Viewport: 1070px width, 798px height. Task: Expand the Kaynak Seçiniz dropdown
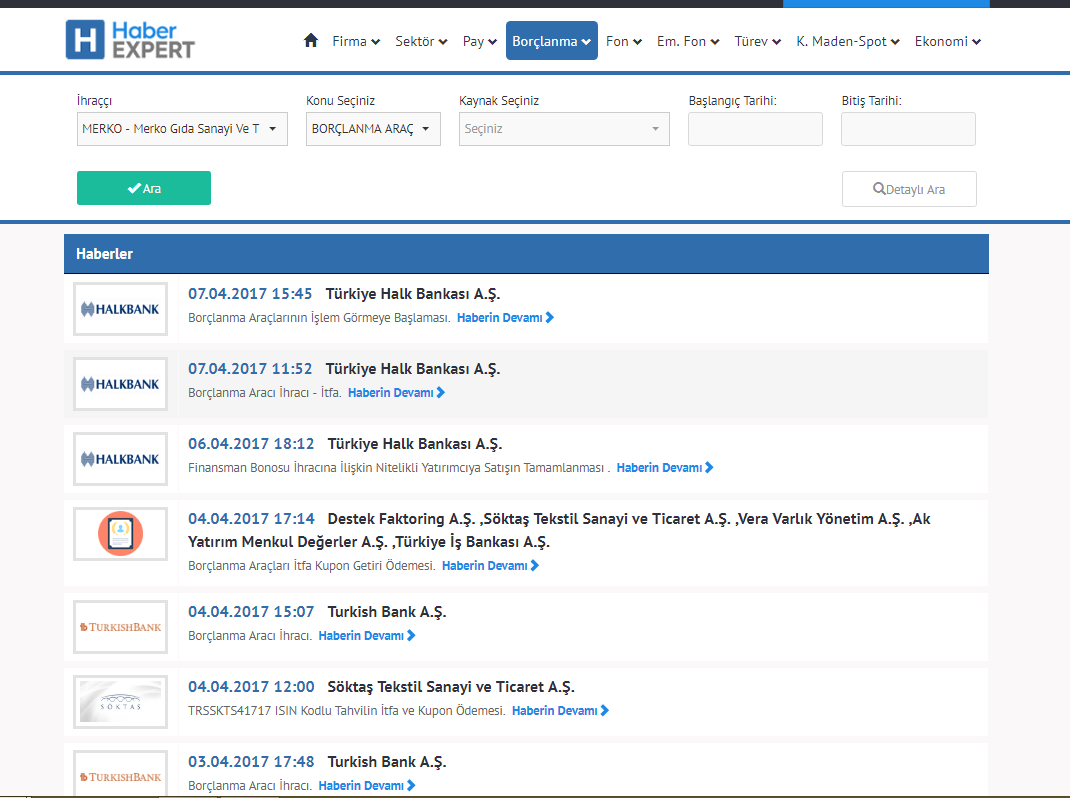tap(564, 129)
